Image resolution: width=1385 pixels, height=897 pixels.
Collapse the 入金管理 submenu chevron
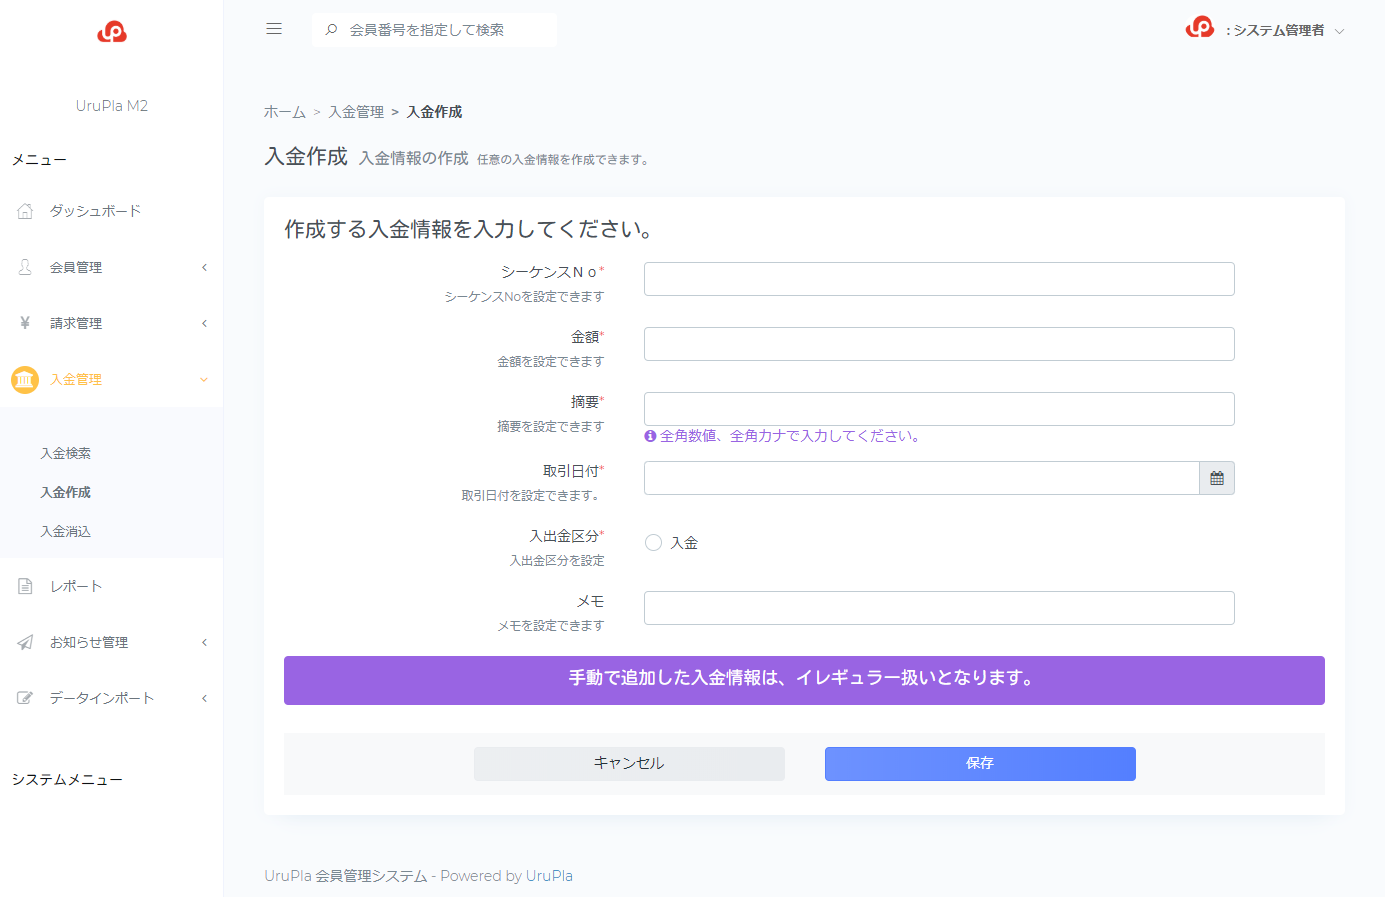(204, 379)
